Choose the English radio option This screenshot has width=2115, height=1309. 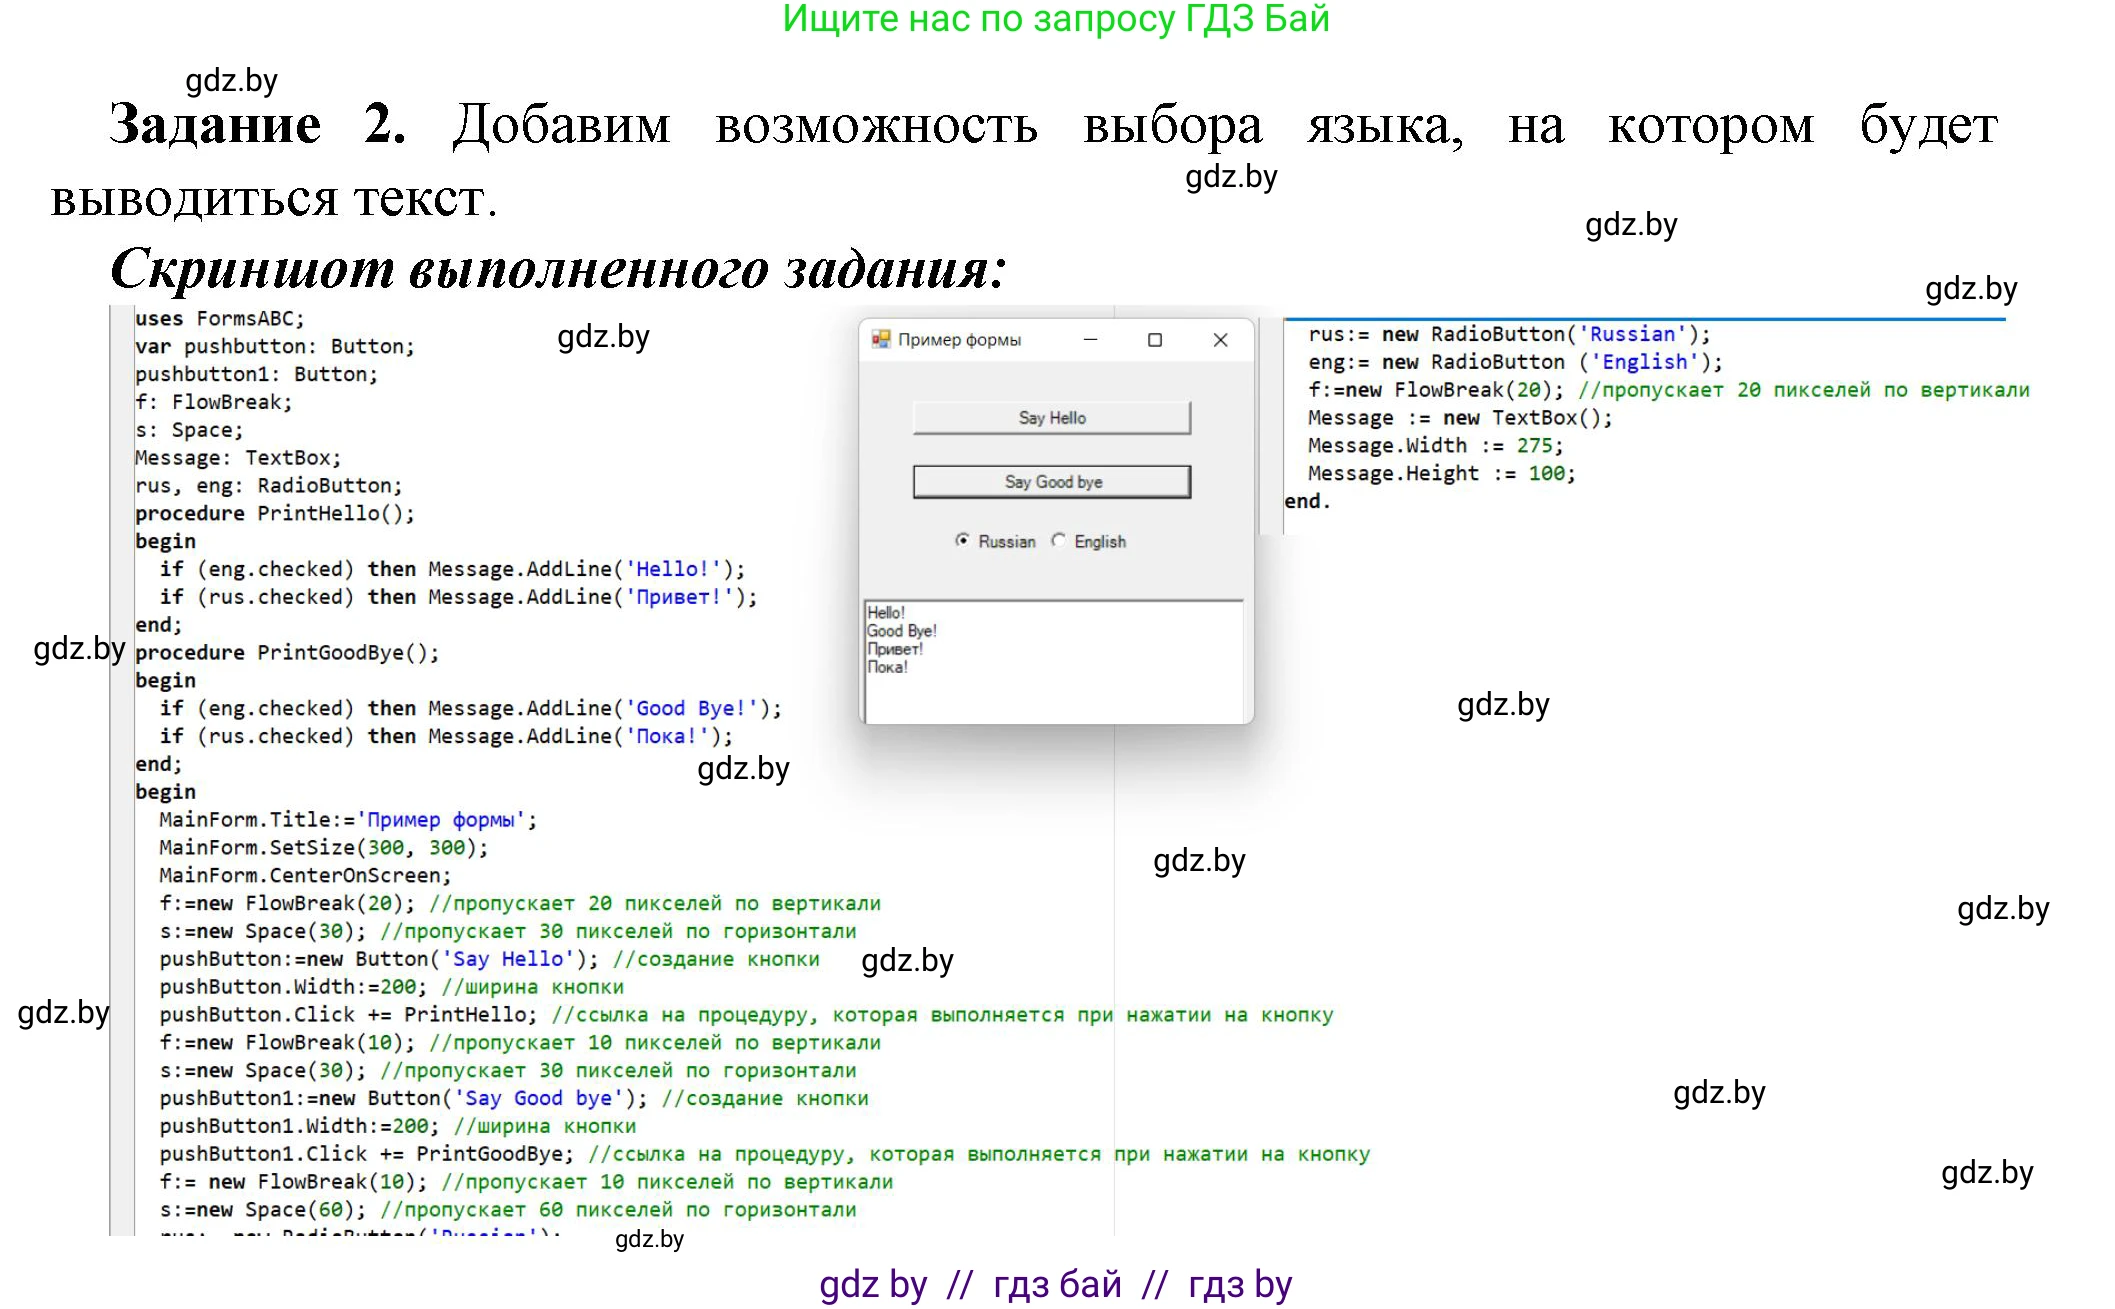point(1059,541)
